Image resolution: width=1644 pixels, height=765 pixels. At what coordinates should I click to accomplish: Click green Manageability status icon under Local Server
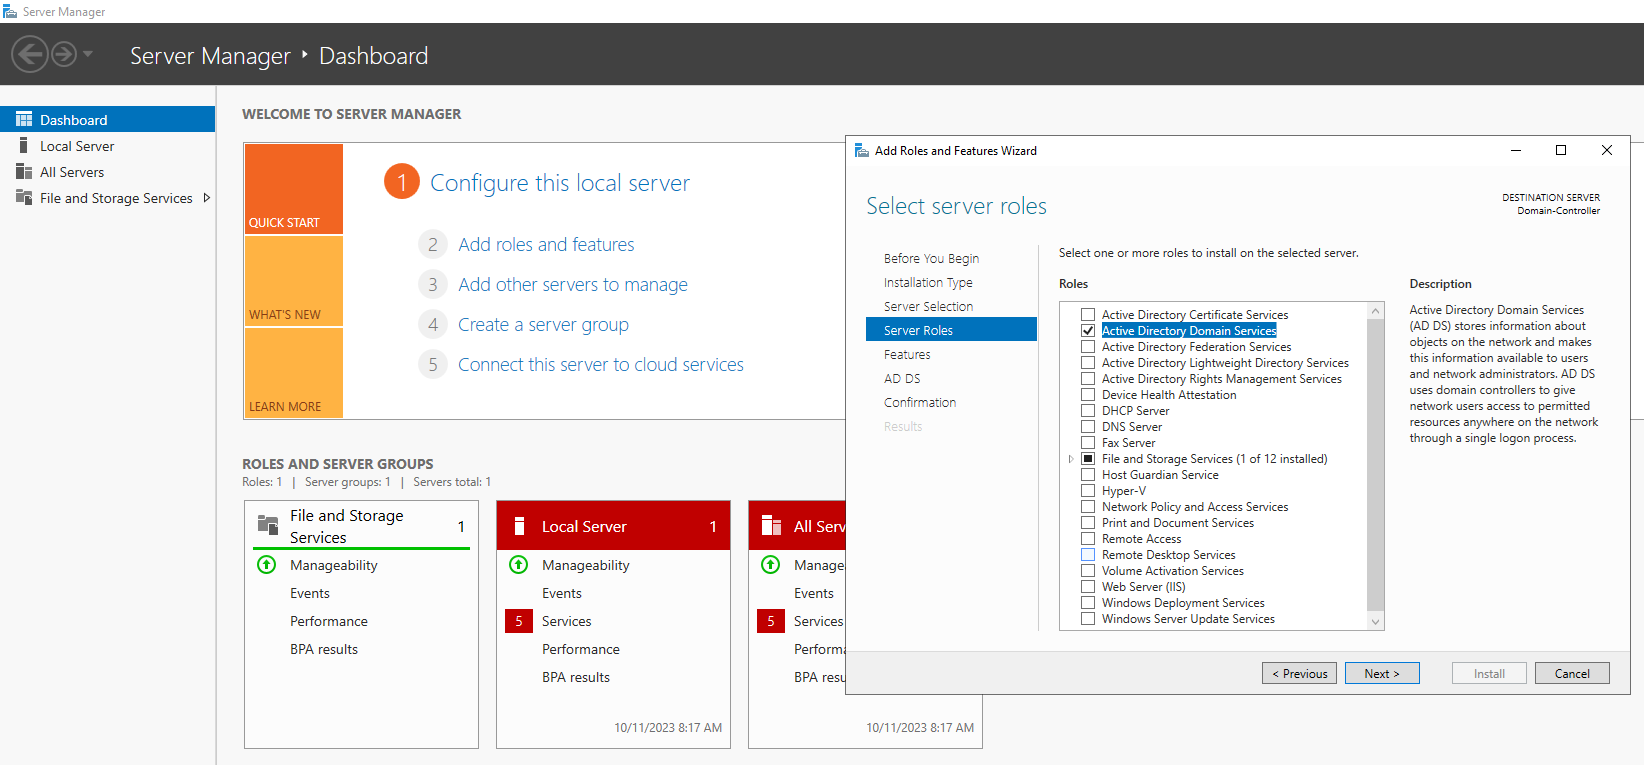coord(519,565)
